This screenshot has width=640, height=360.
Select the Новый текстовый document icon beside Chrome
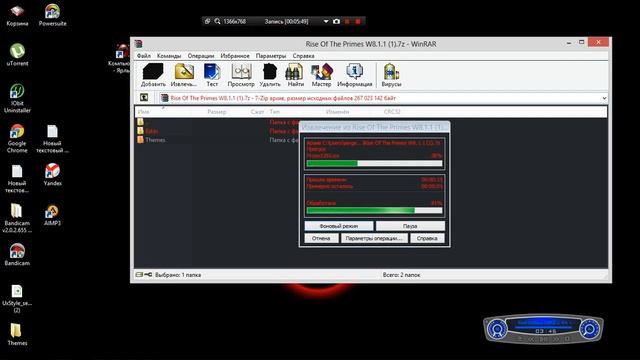(52, 139)
